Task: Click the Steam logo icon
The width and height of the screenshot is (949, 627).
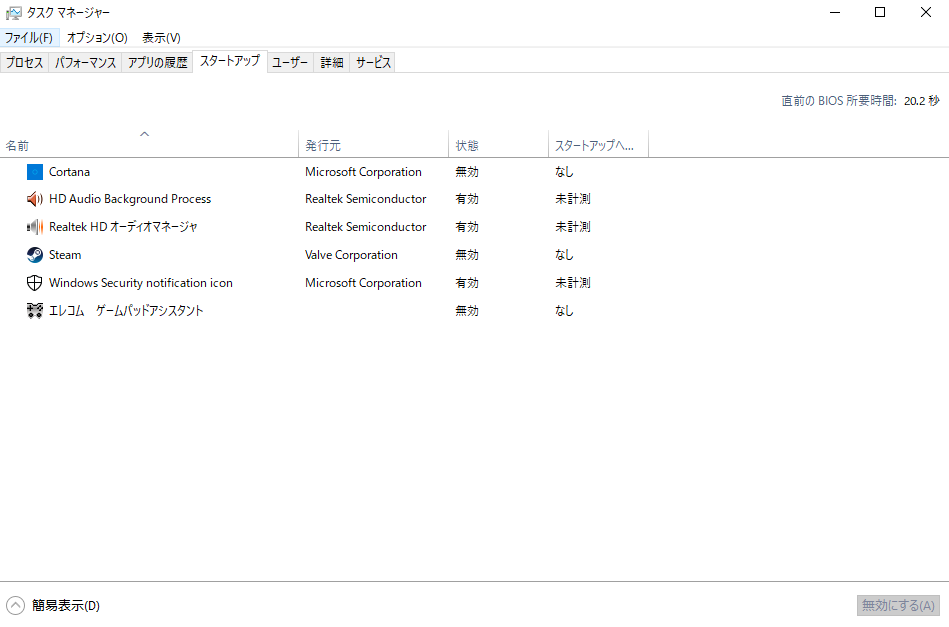Action: pos(35,255)
